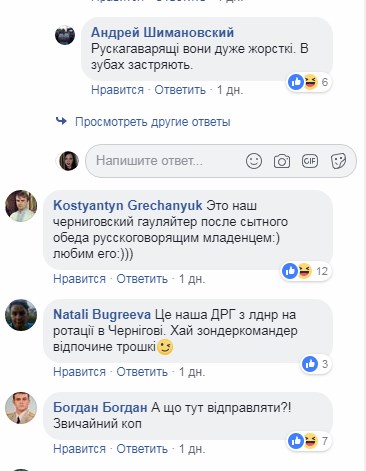View likes on Natali Bugreeva's comment
The width and height of the screenshot is (366, 471).
coord(316,364)
